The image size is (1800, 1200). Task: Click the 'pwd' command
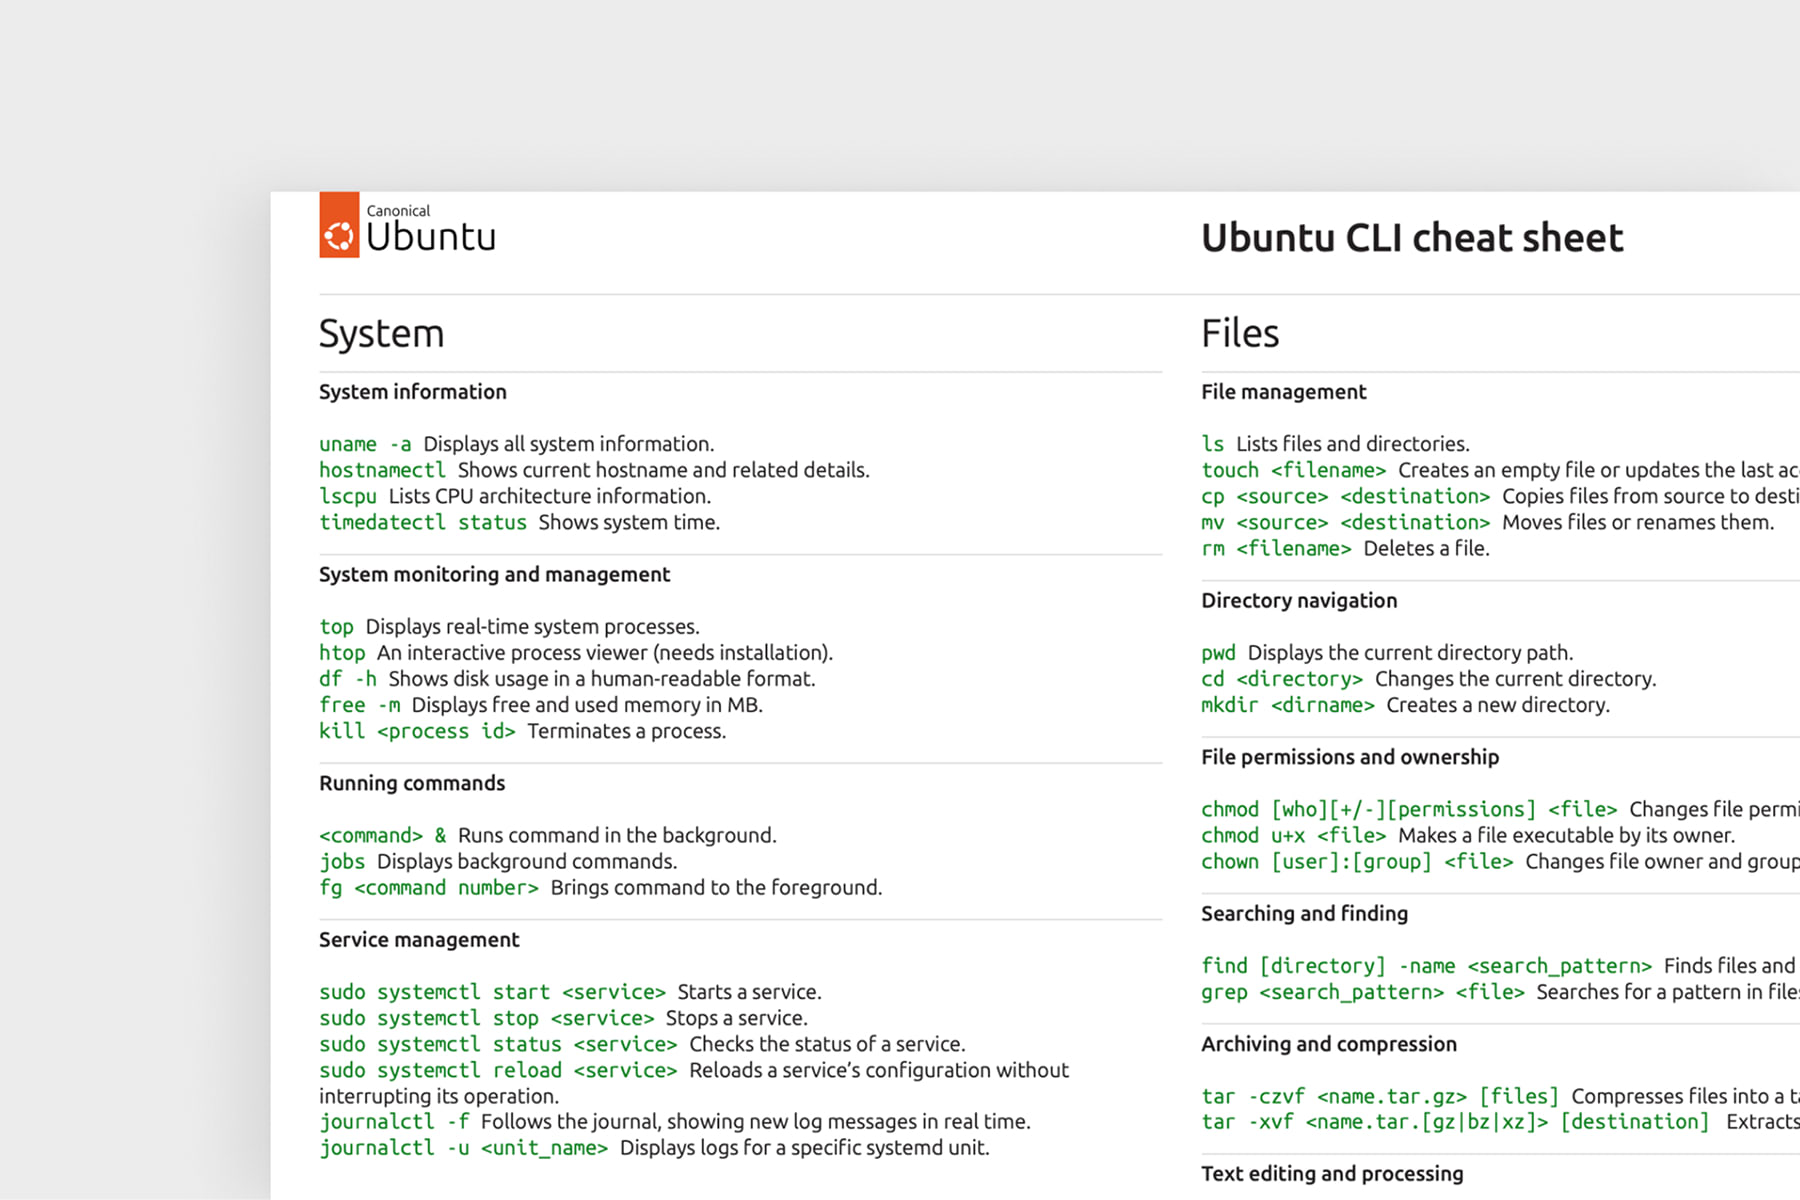coord(1218,653)
